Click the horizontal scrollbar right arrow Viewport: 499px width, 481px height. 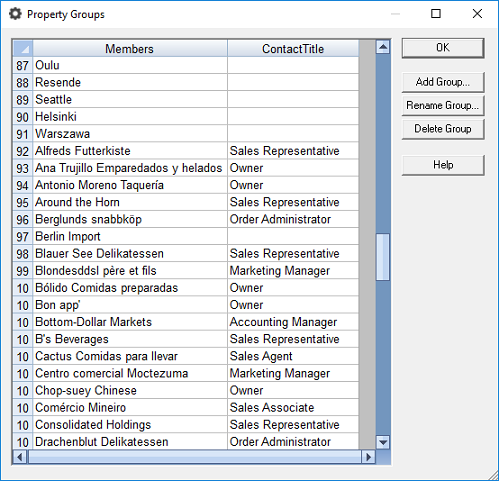point(368,457)
